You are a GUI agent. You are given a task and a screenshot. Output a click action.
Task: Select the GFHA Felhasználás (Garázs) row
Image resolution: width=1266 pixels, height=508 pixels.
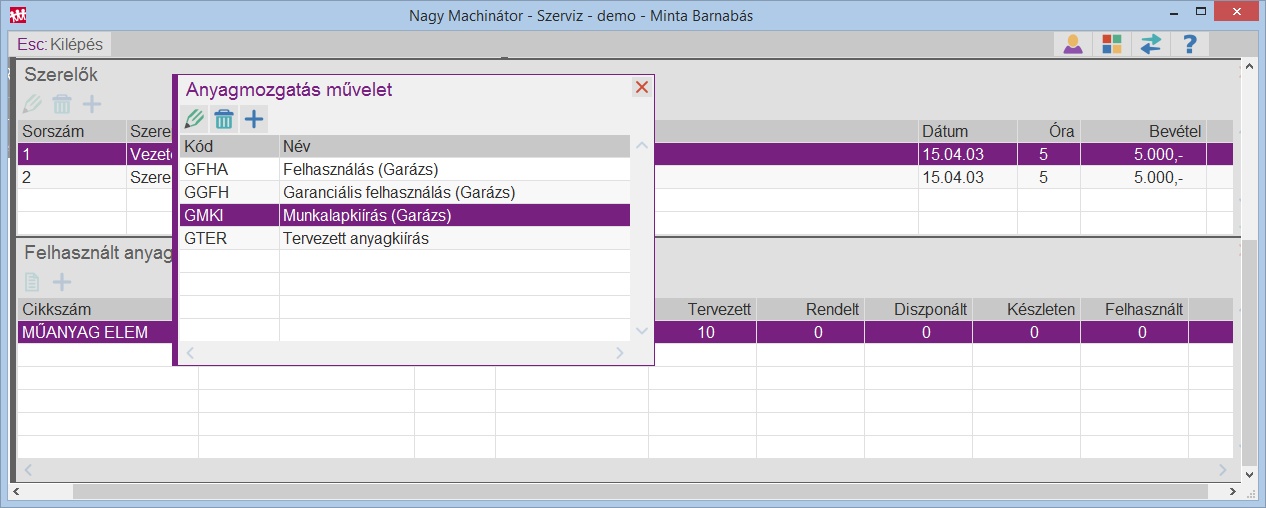(404, 169)
